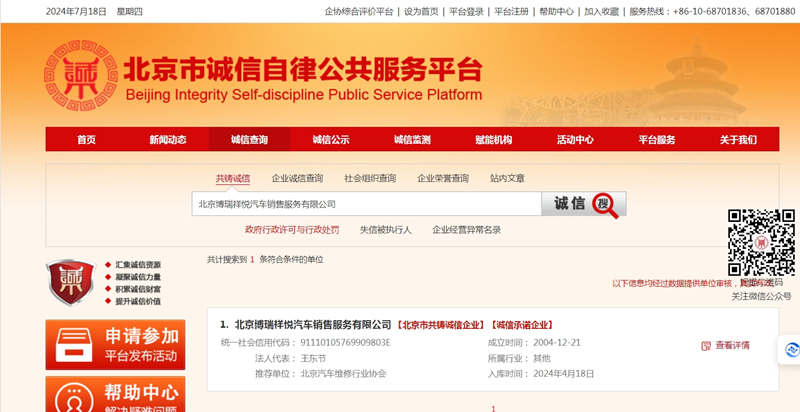Click 凝聚诚信力量 bullet text

point(138,277)
